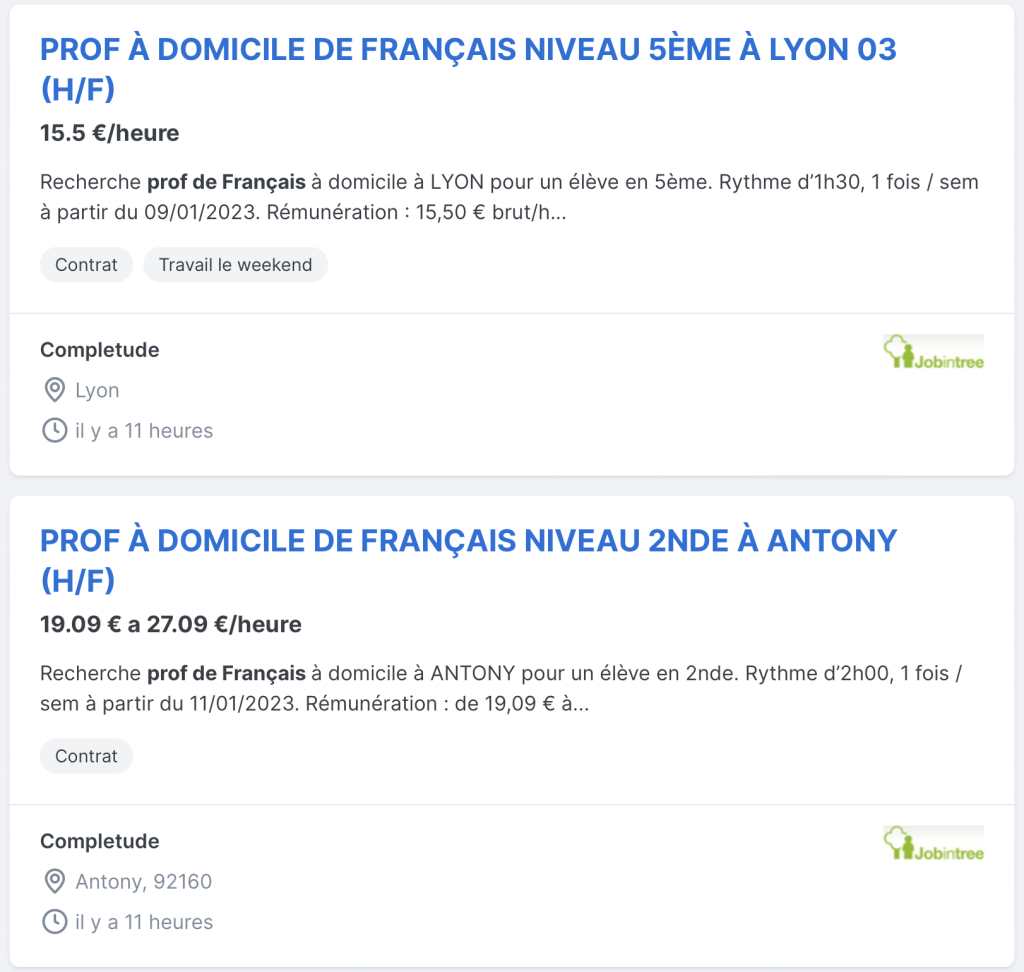The image size is (1024, 972).
Task: Click the location pin icon beside Lyon
Action: (55, 390)
